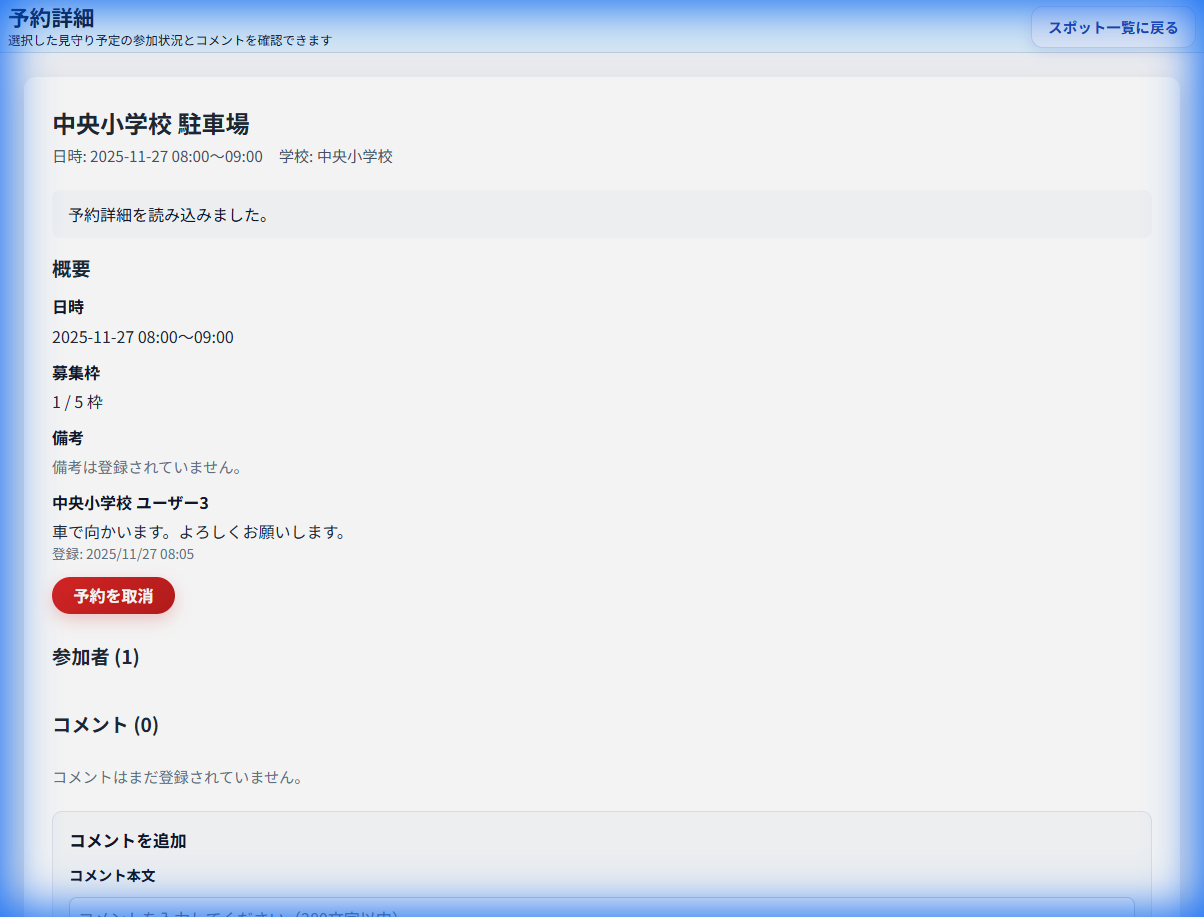Click the 参加者 (1) heading
Screen dimensions: 1204x917
95,657
